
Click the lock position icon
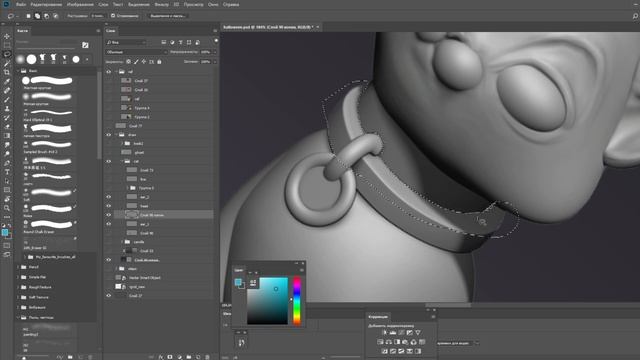tap(144, 62)
